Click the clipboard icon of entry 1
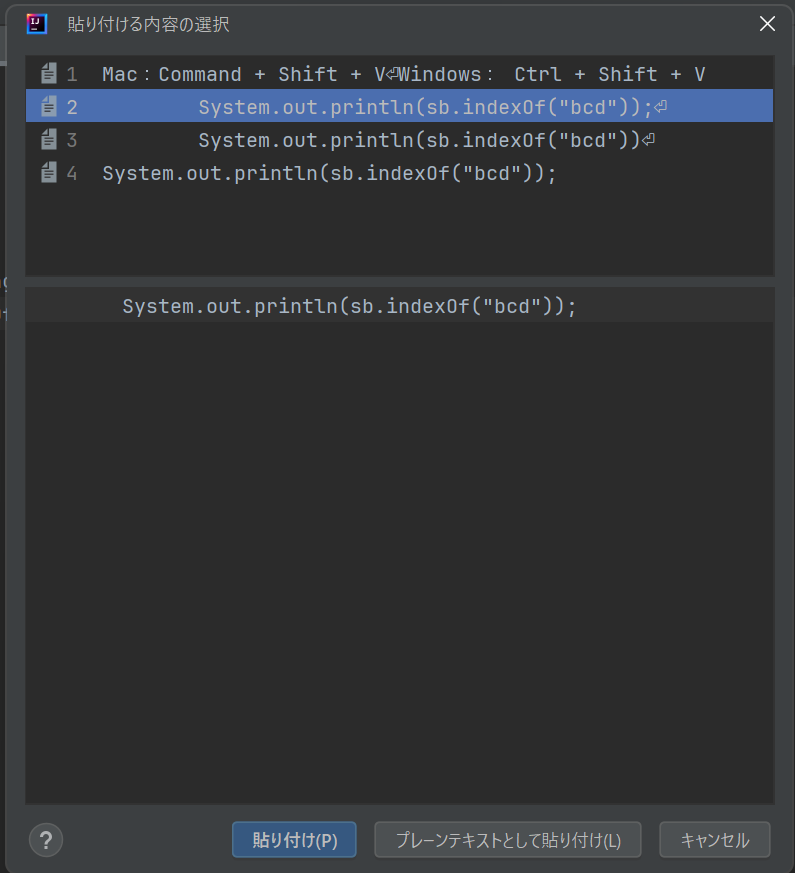The image size is (795, 873). coord(49,74)
